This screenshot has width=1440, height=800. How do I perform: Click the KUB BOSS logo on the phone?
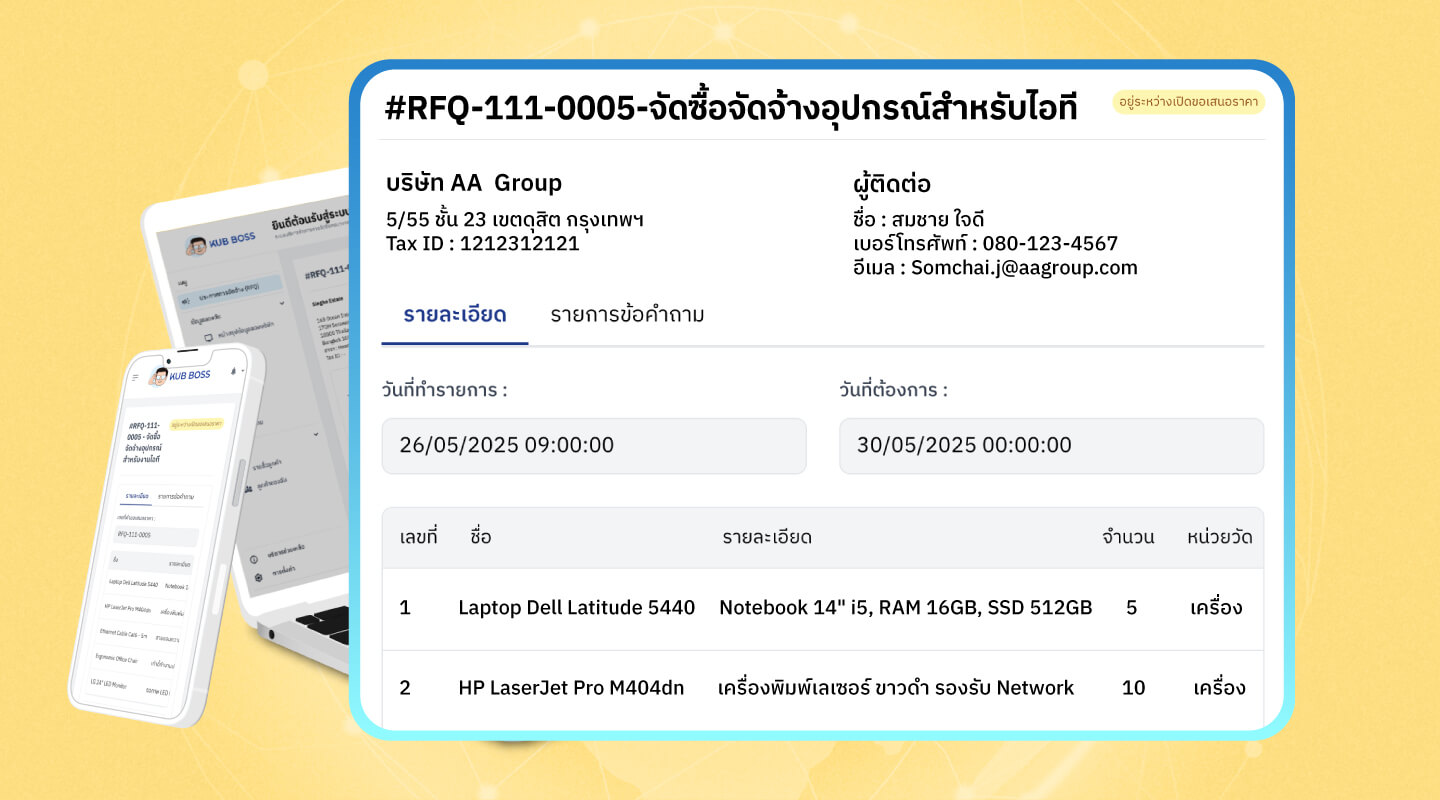click(181, 375)
